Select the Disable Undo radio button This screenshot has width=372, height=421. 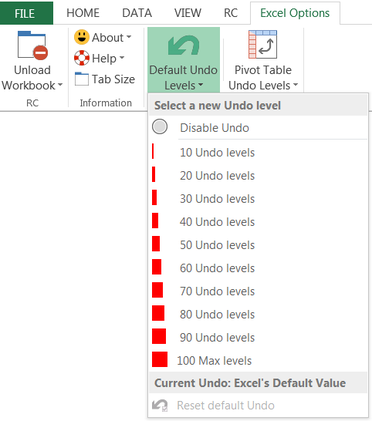[160, 127]
